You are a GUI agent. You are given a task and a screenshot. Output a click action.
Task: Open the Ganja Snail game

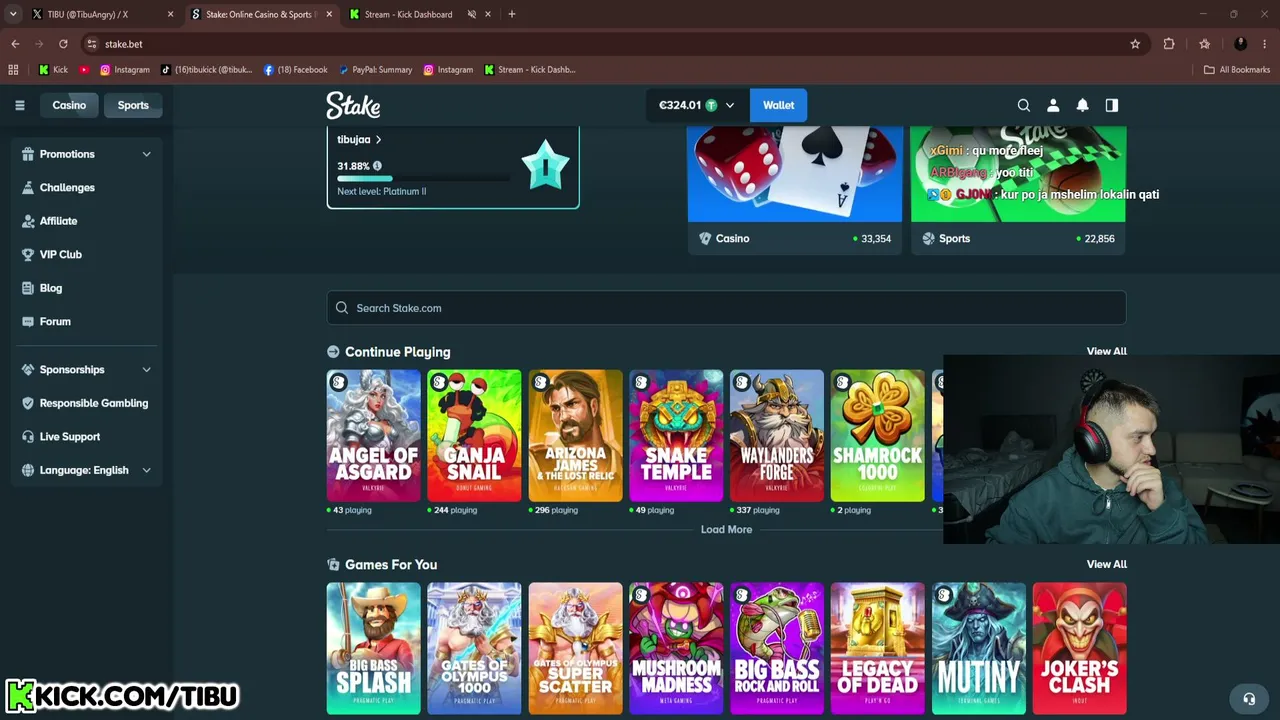[474, 436]
